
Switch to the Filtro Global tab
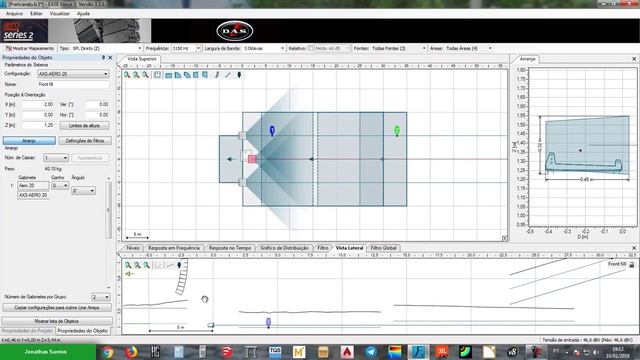tap(383, 248)
